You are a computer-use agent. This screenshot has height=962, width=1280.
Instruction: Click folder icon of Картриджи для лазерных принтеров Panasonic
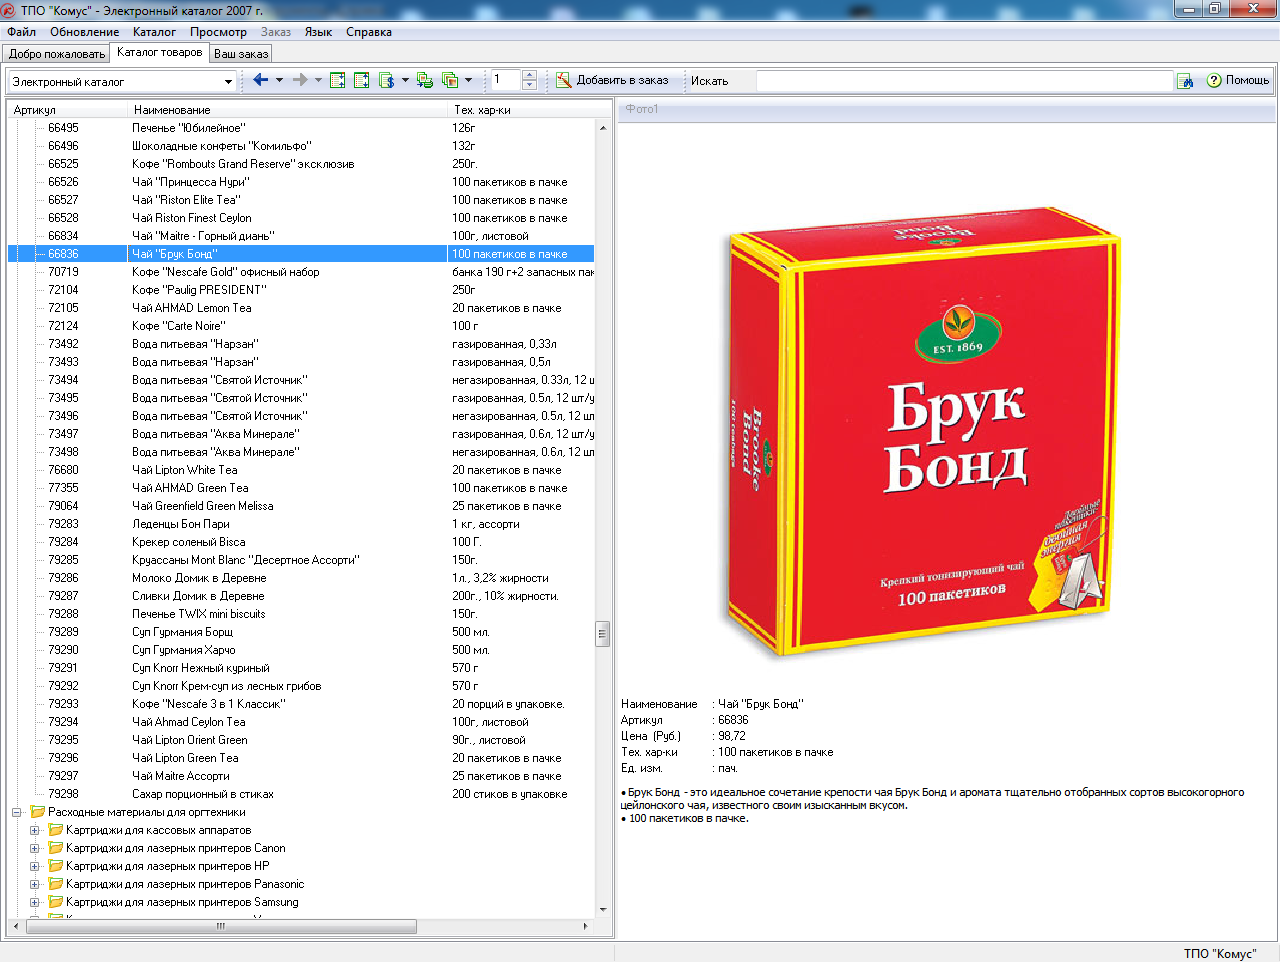56,884
